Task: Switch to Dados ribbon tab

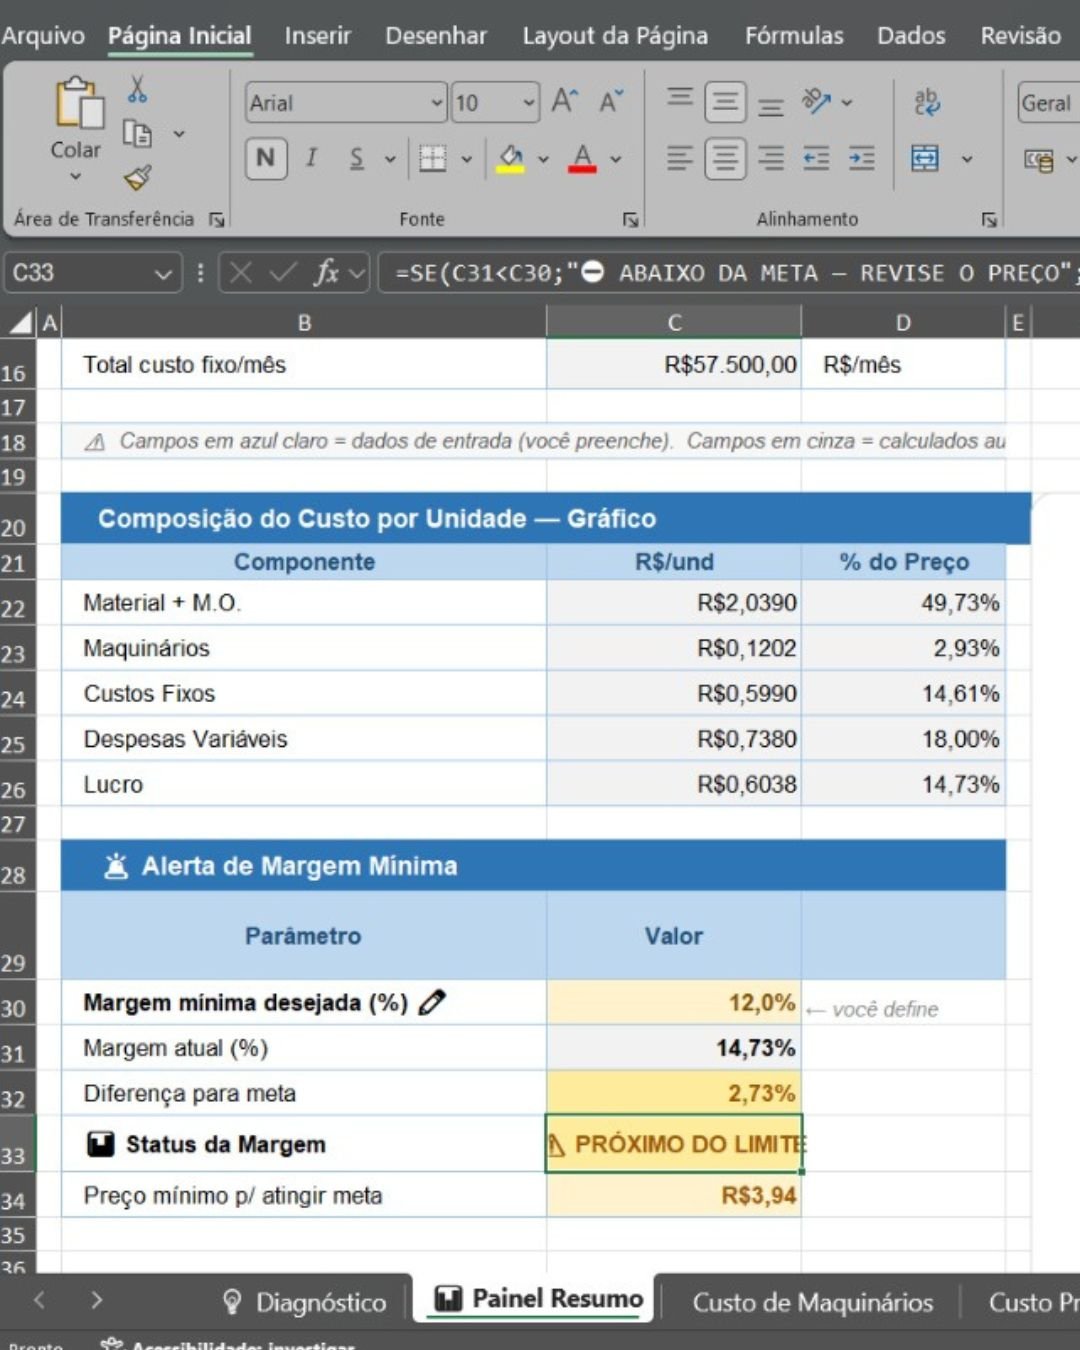Action: coord(911,36)
